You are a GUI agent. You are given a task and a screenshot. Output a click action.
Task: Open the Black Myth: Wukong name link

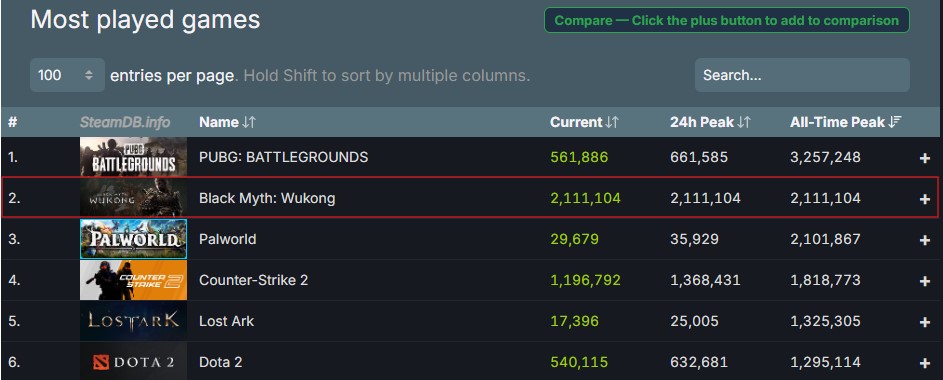(267, 198)
